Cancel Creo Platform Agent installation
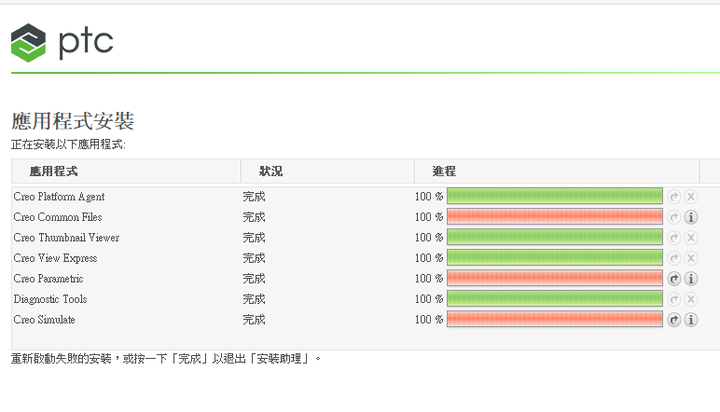This screenshot has height=412, width=720. pos(691,197)
